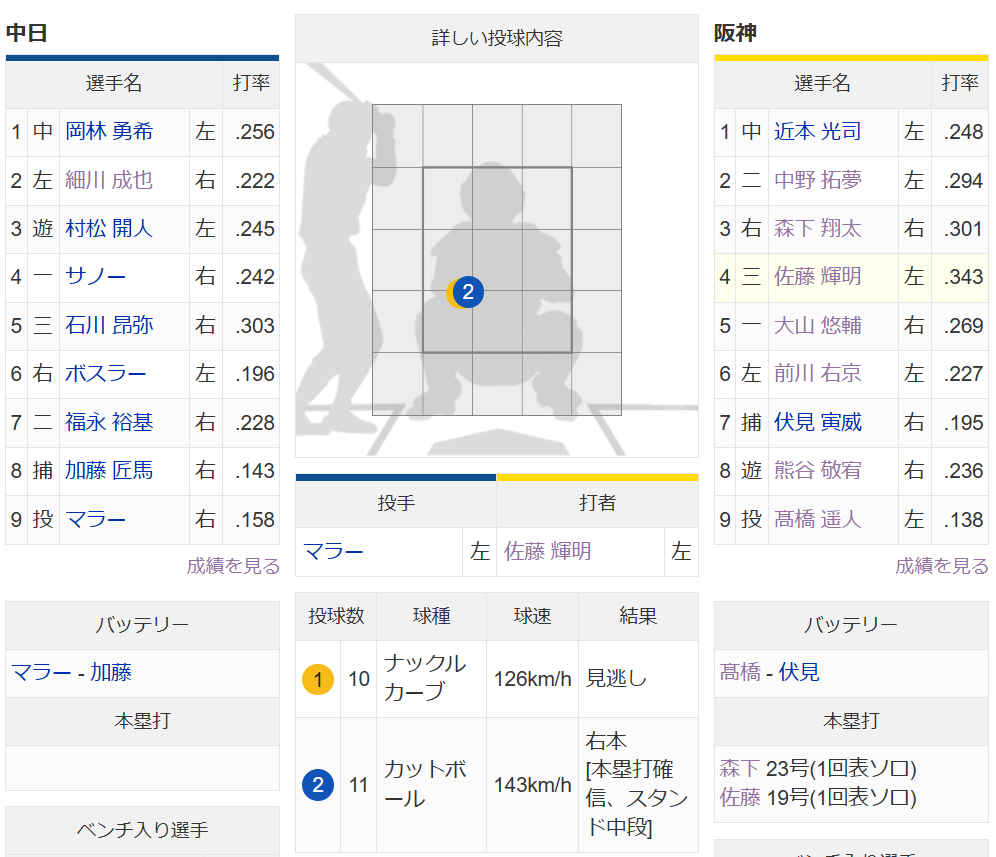Open 前川 右京 player page
996x857 pixels.
[818, 374]
